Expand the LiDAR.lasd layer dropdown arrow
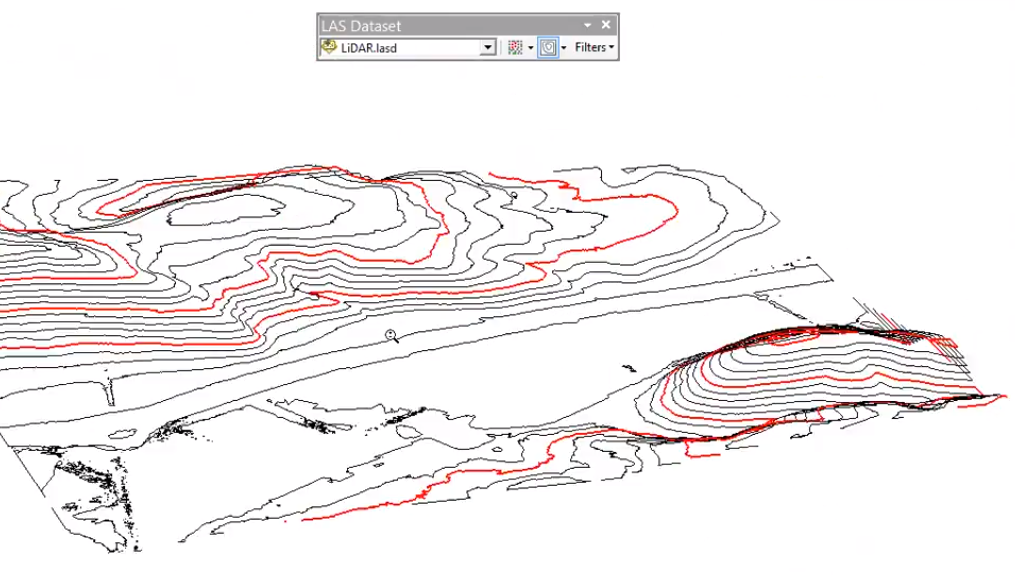 (x=488, y=47)
